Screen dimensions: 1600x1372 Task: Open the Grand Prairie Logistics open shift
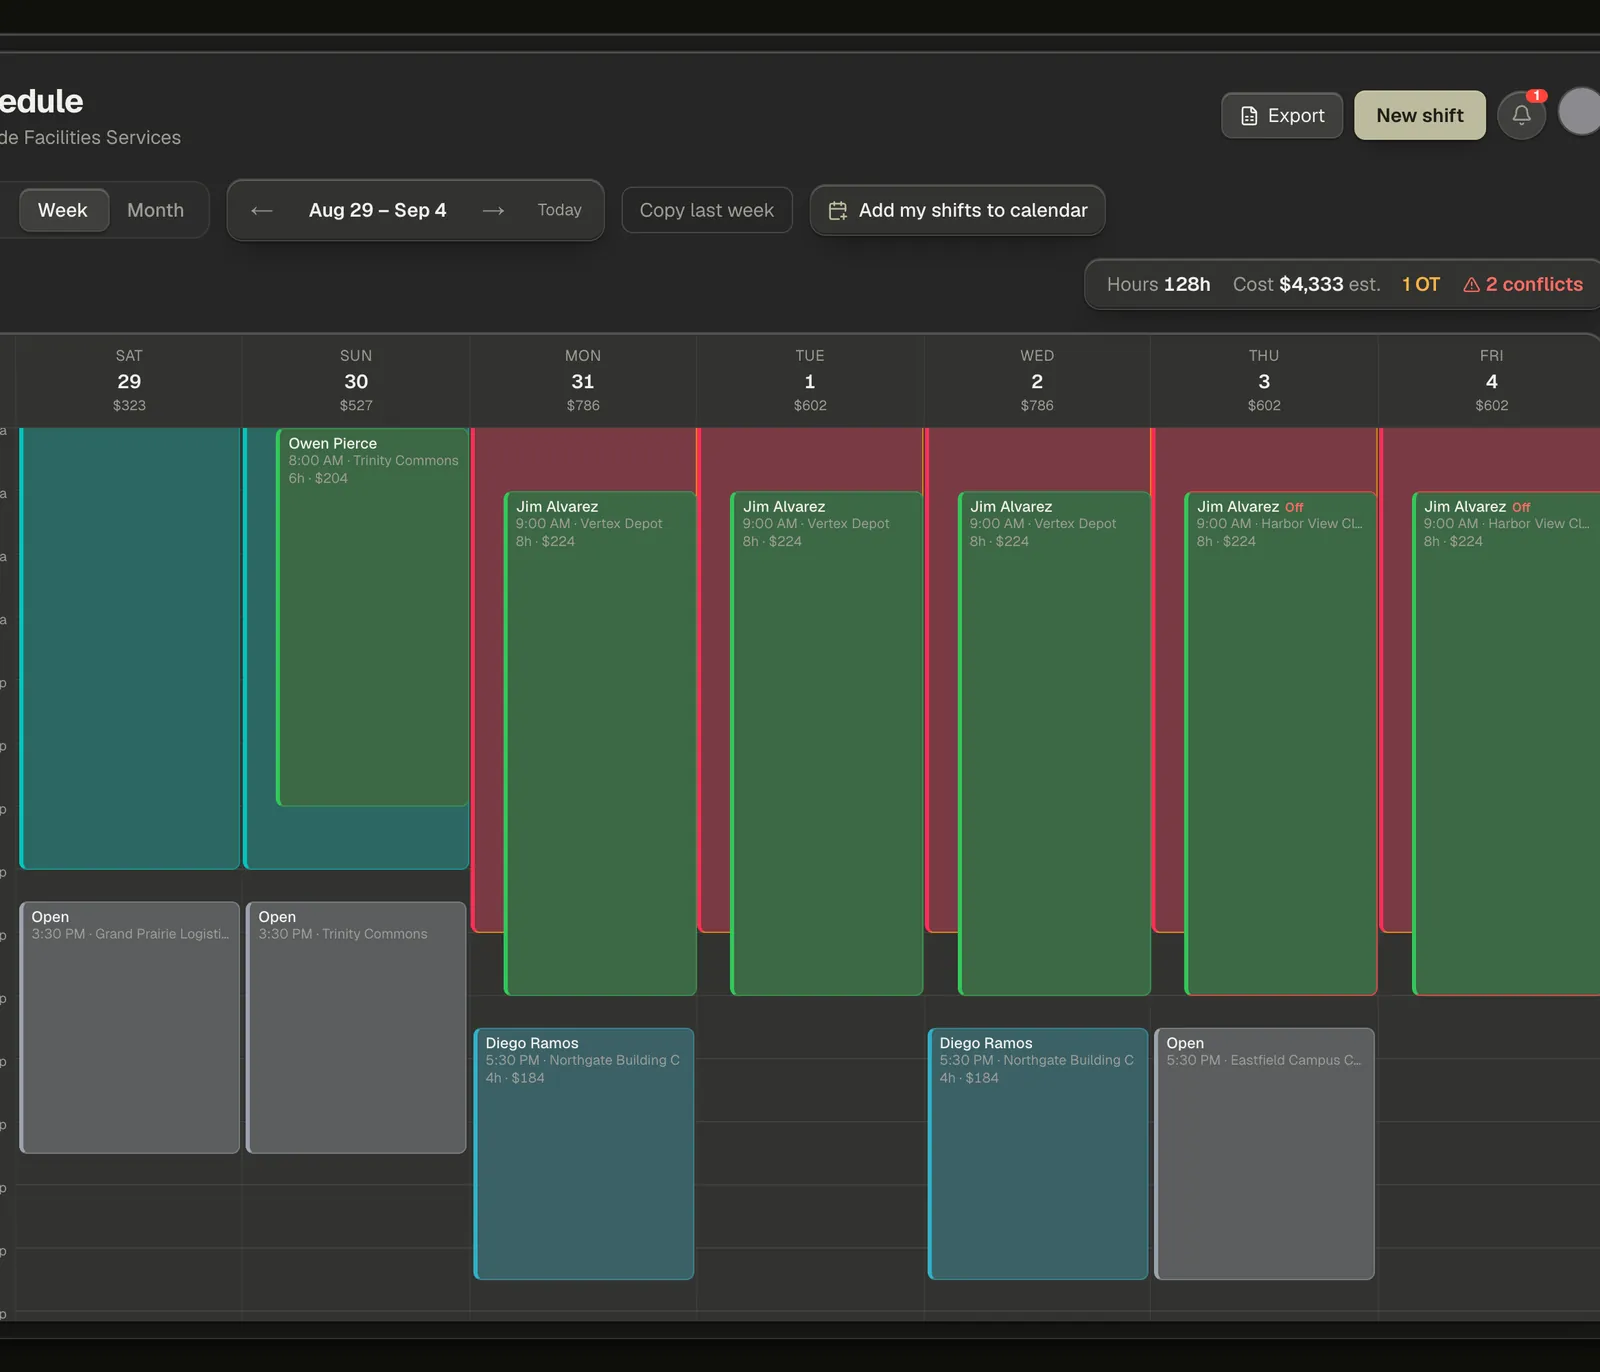(x=130, y=1028)
